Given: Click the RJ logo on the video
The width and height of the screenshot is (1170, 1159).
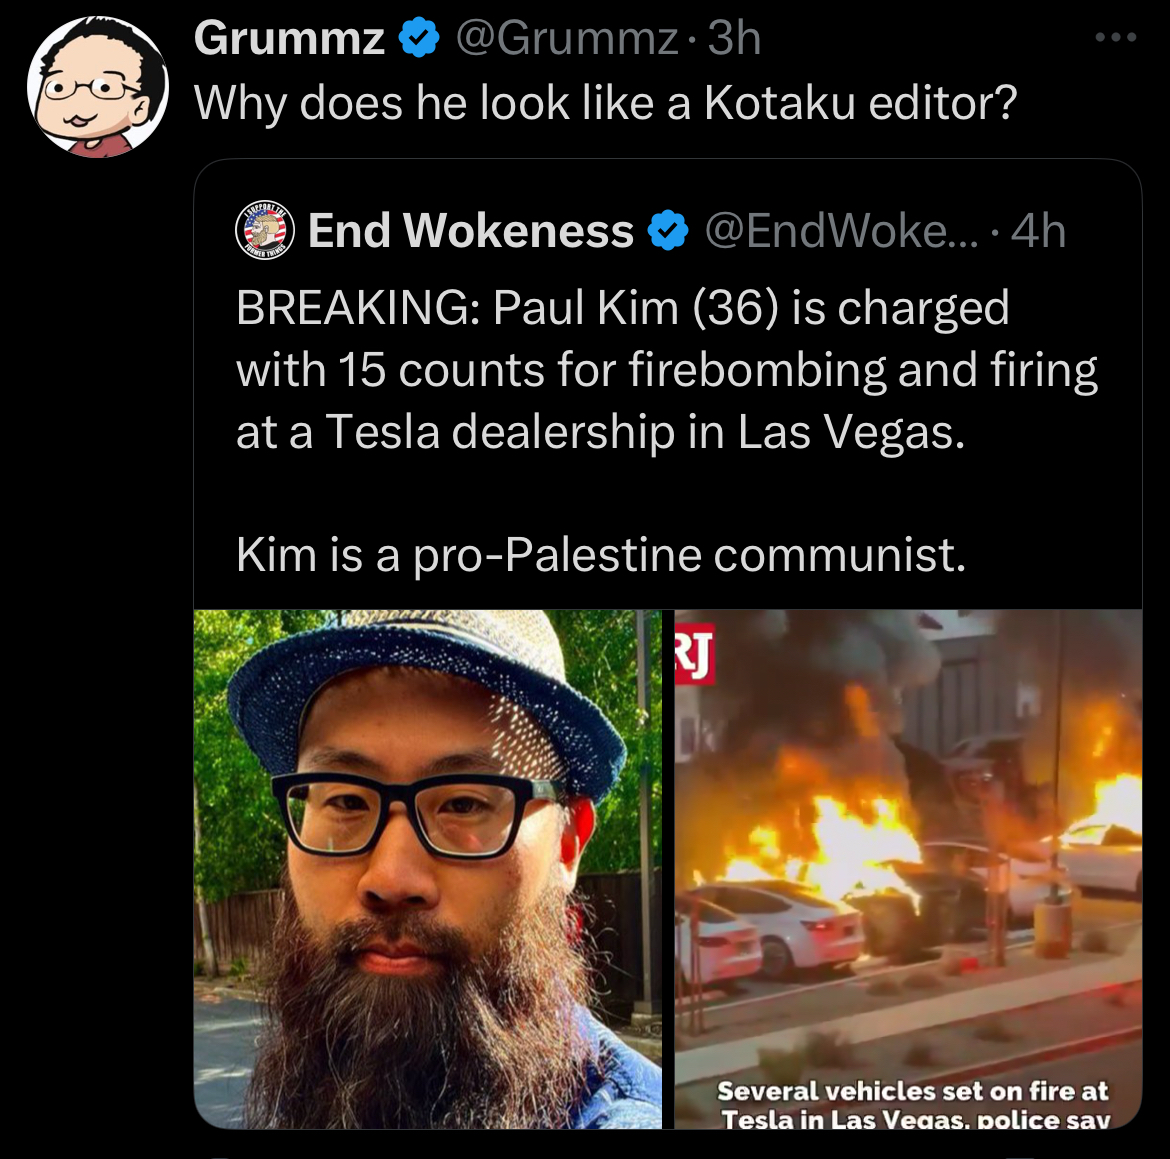Looking at the screenshot, I should point(695,655).
